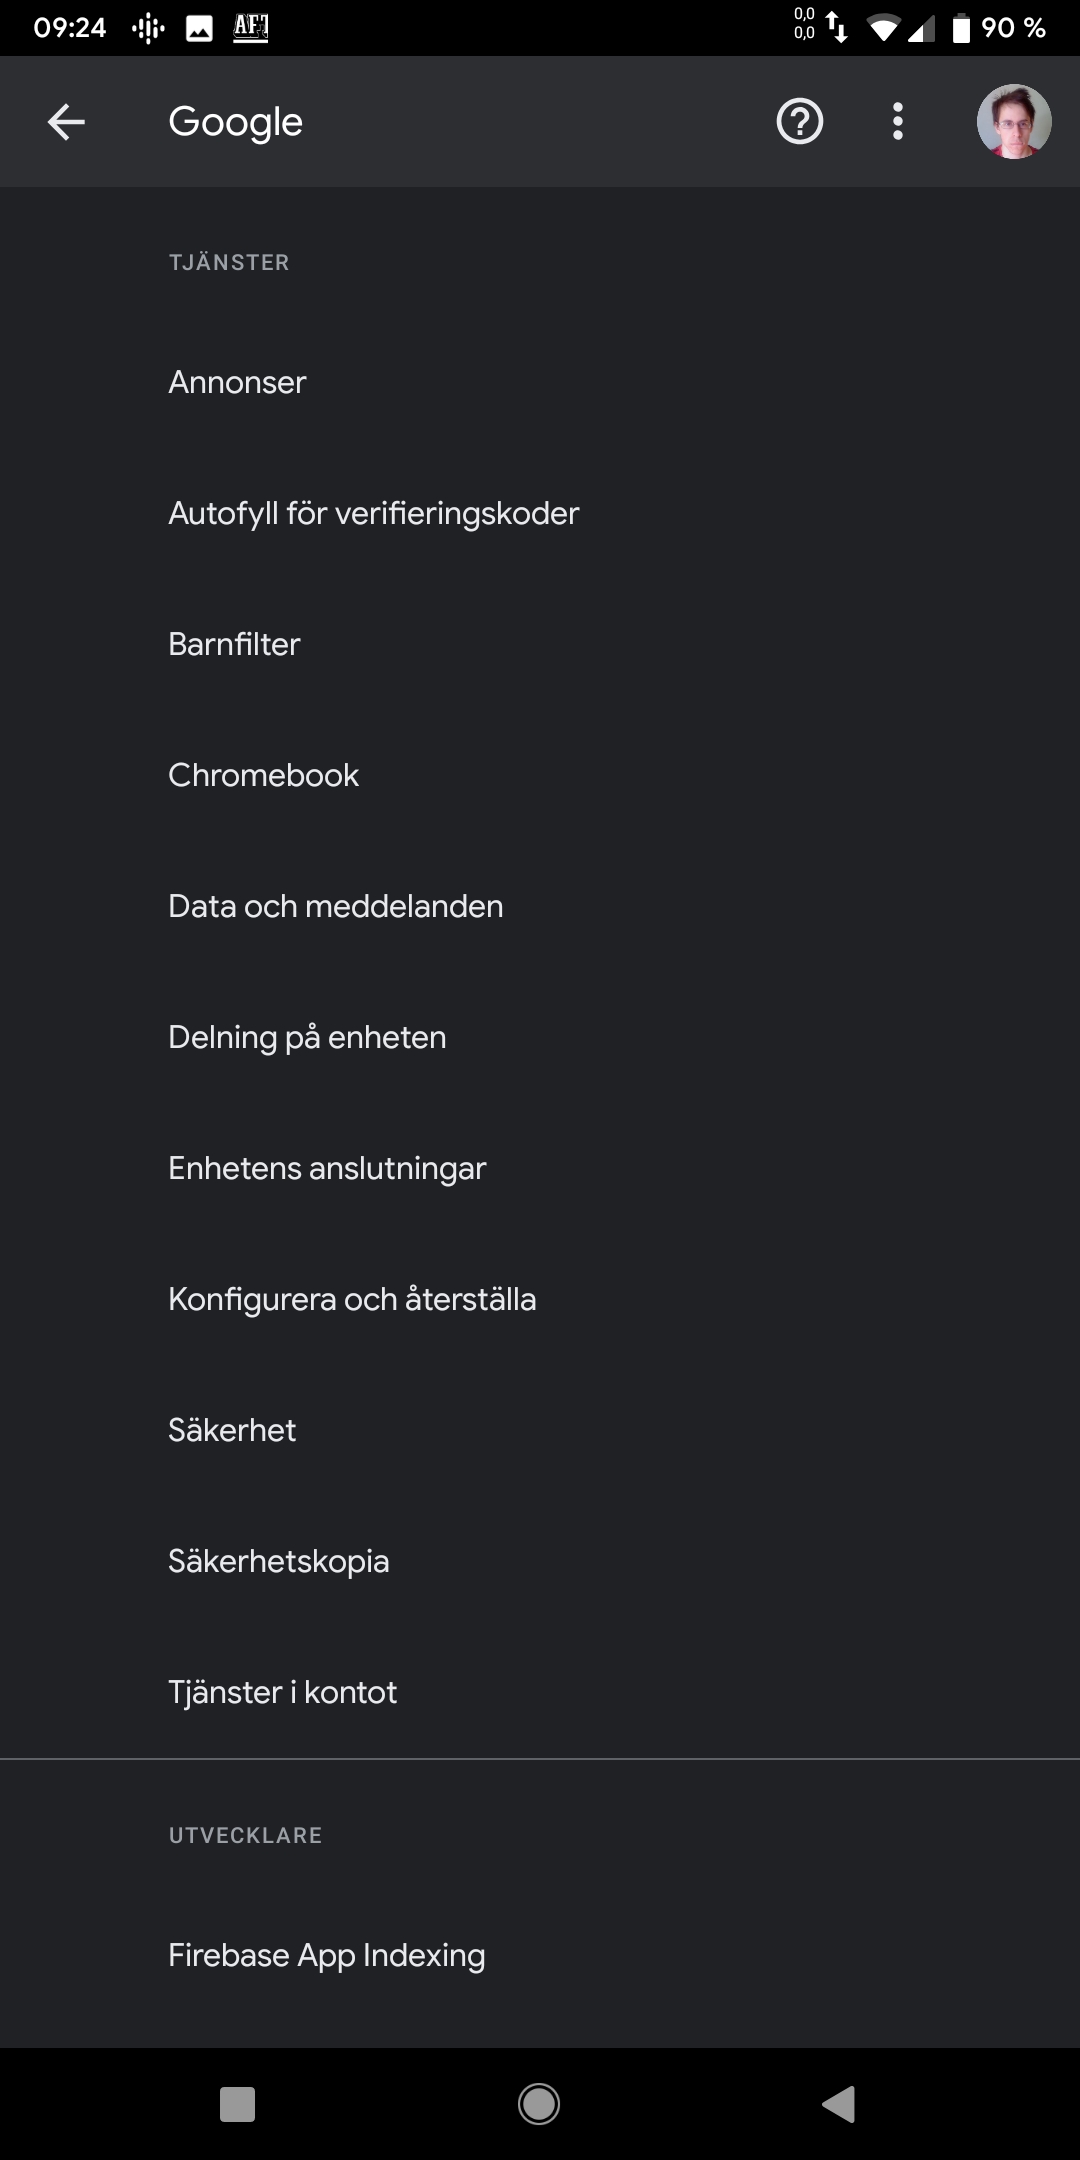
Task: Open the three-dot overflow menu
Action: pos(898,122)
